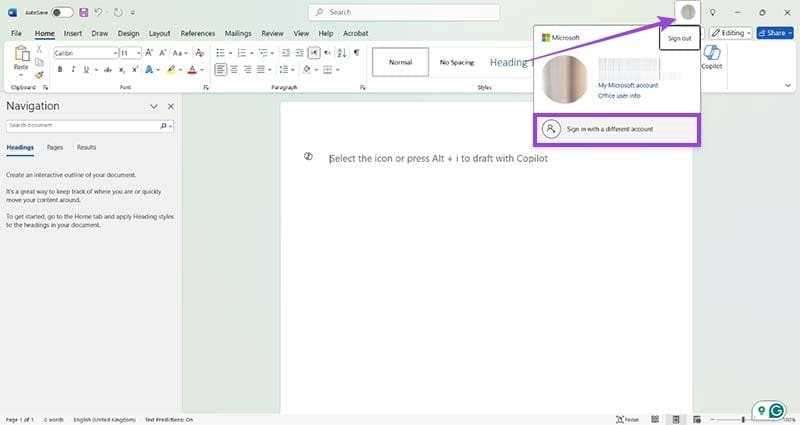Apply the yellow text highlight colour
The image size is (800, 425).
coord(171,69)
